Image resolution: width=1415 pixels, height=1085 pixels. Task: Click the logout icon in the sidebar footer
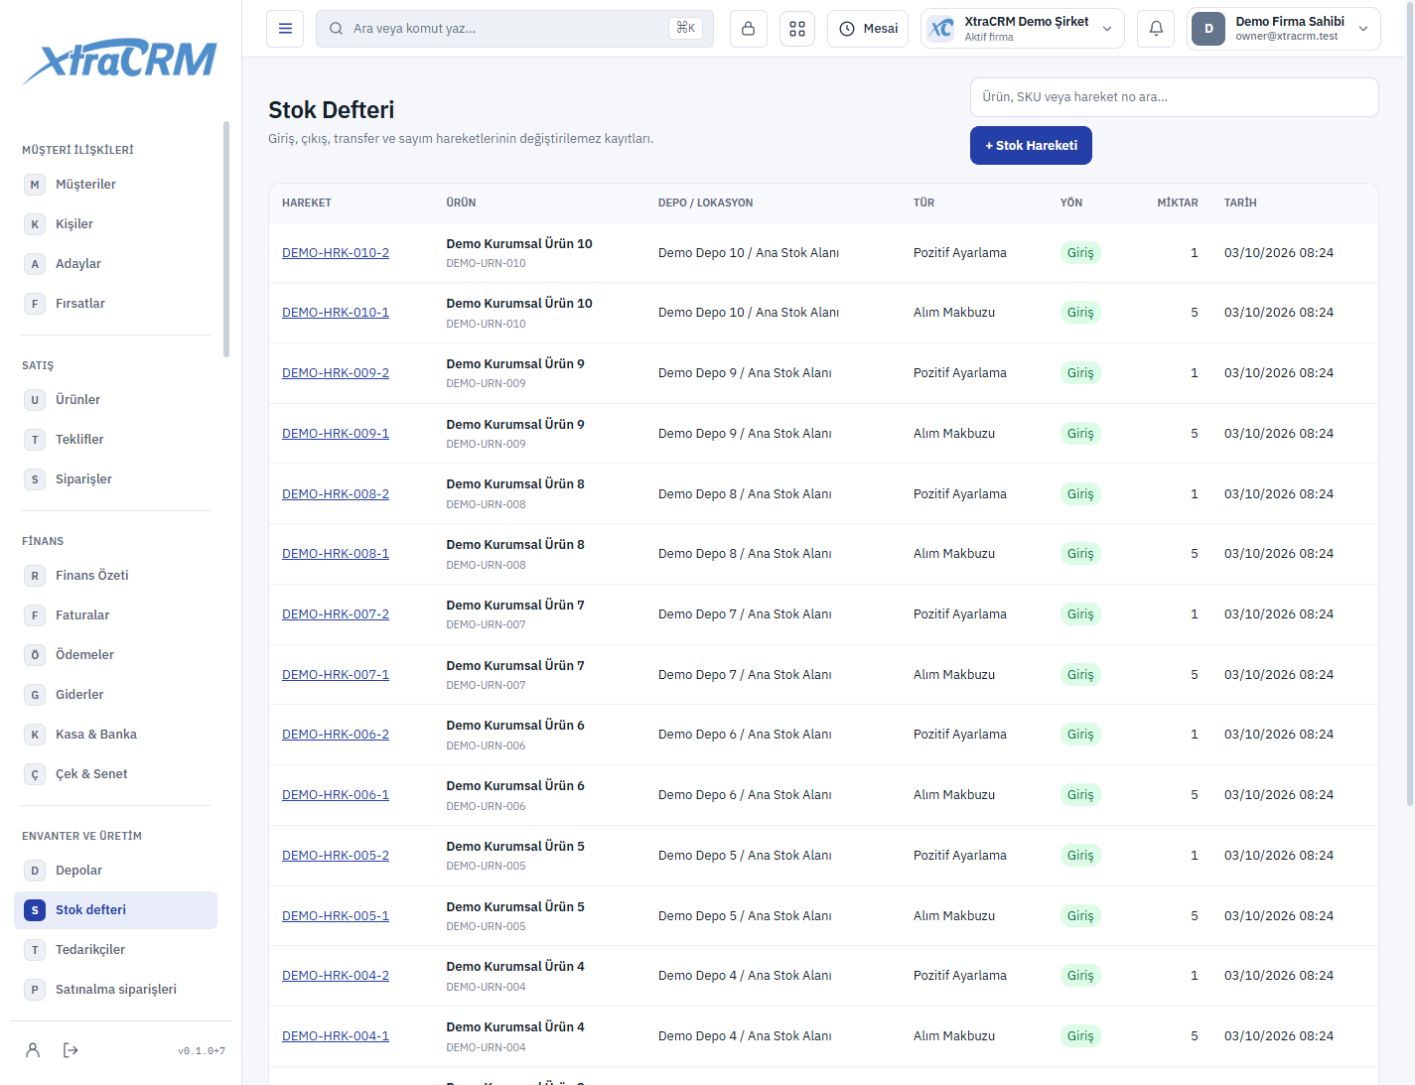pyautogui.click(x=71, y=1050)
